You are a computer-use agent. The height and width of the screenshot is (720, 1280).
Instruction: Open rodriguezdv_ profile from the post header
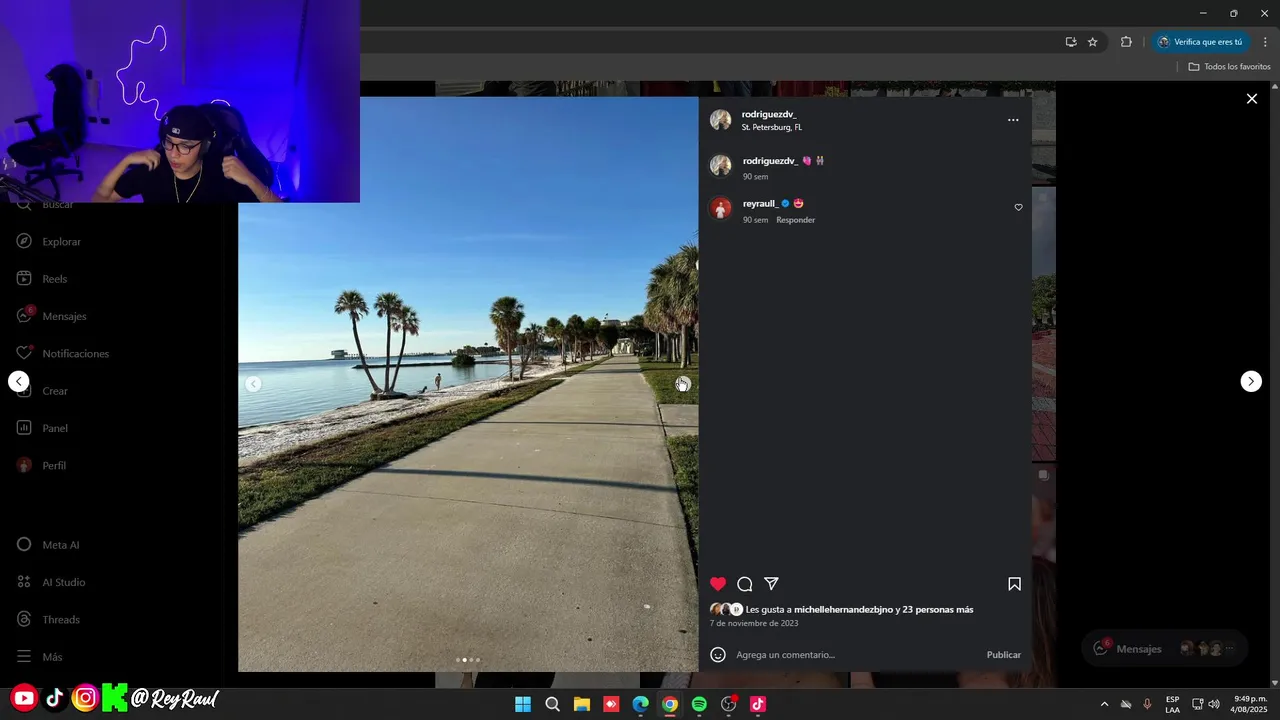[x=768, y=114]
